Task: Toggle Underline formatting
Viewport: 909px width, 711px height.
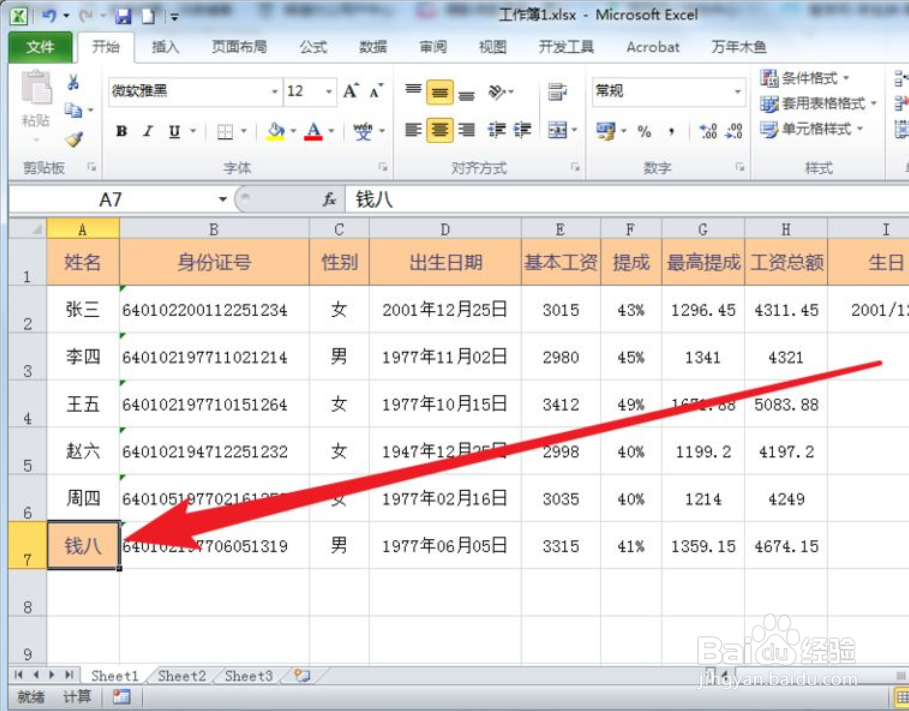Action: (x=174, y=132)
